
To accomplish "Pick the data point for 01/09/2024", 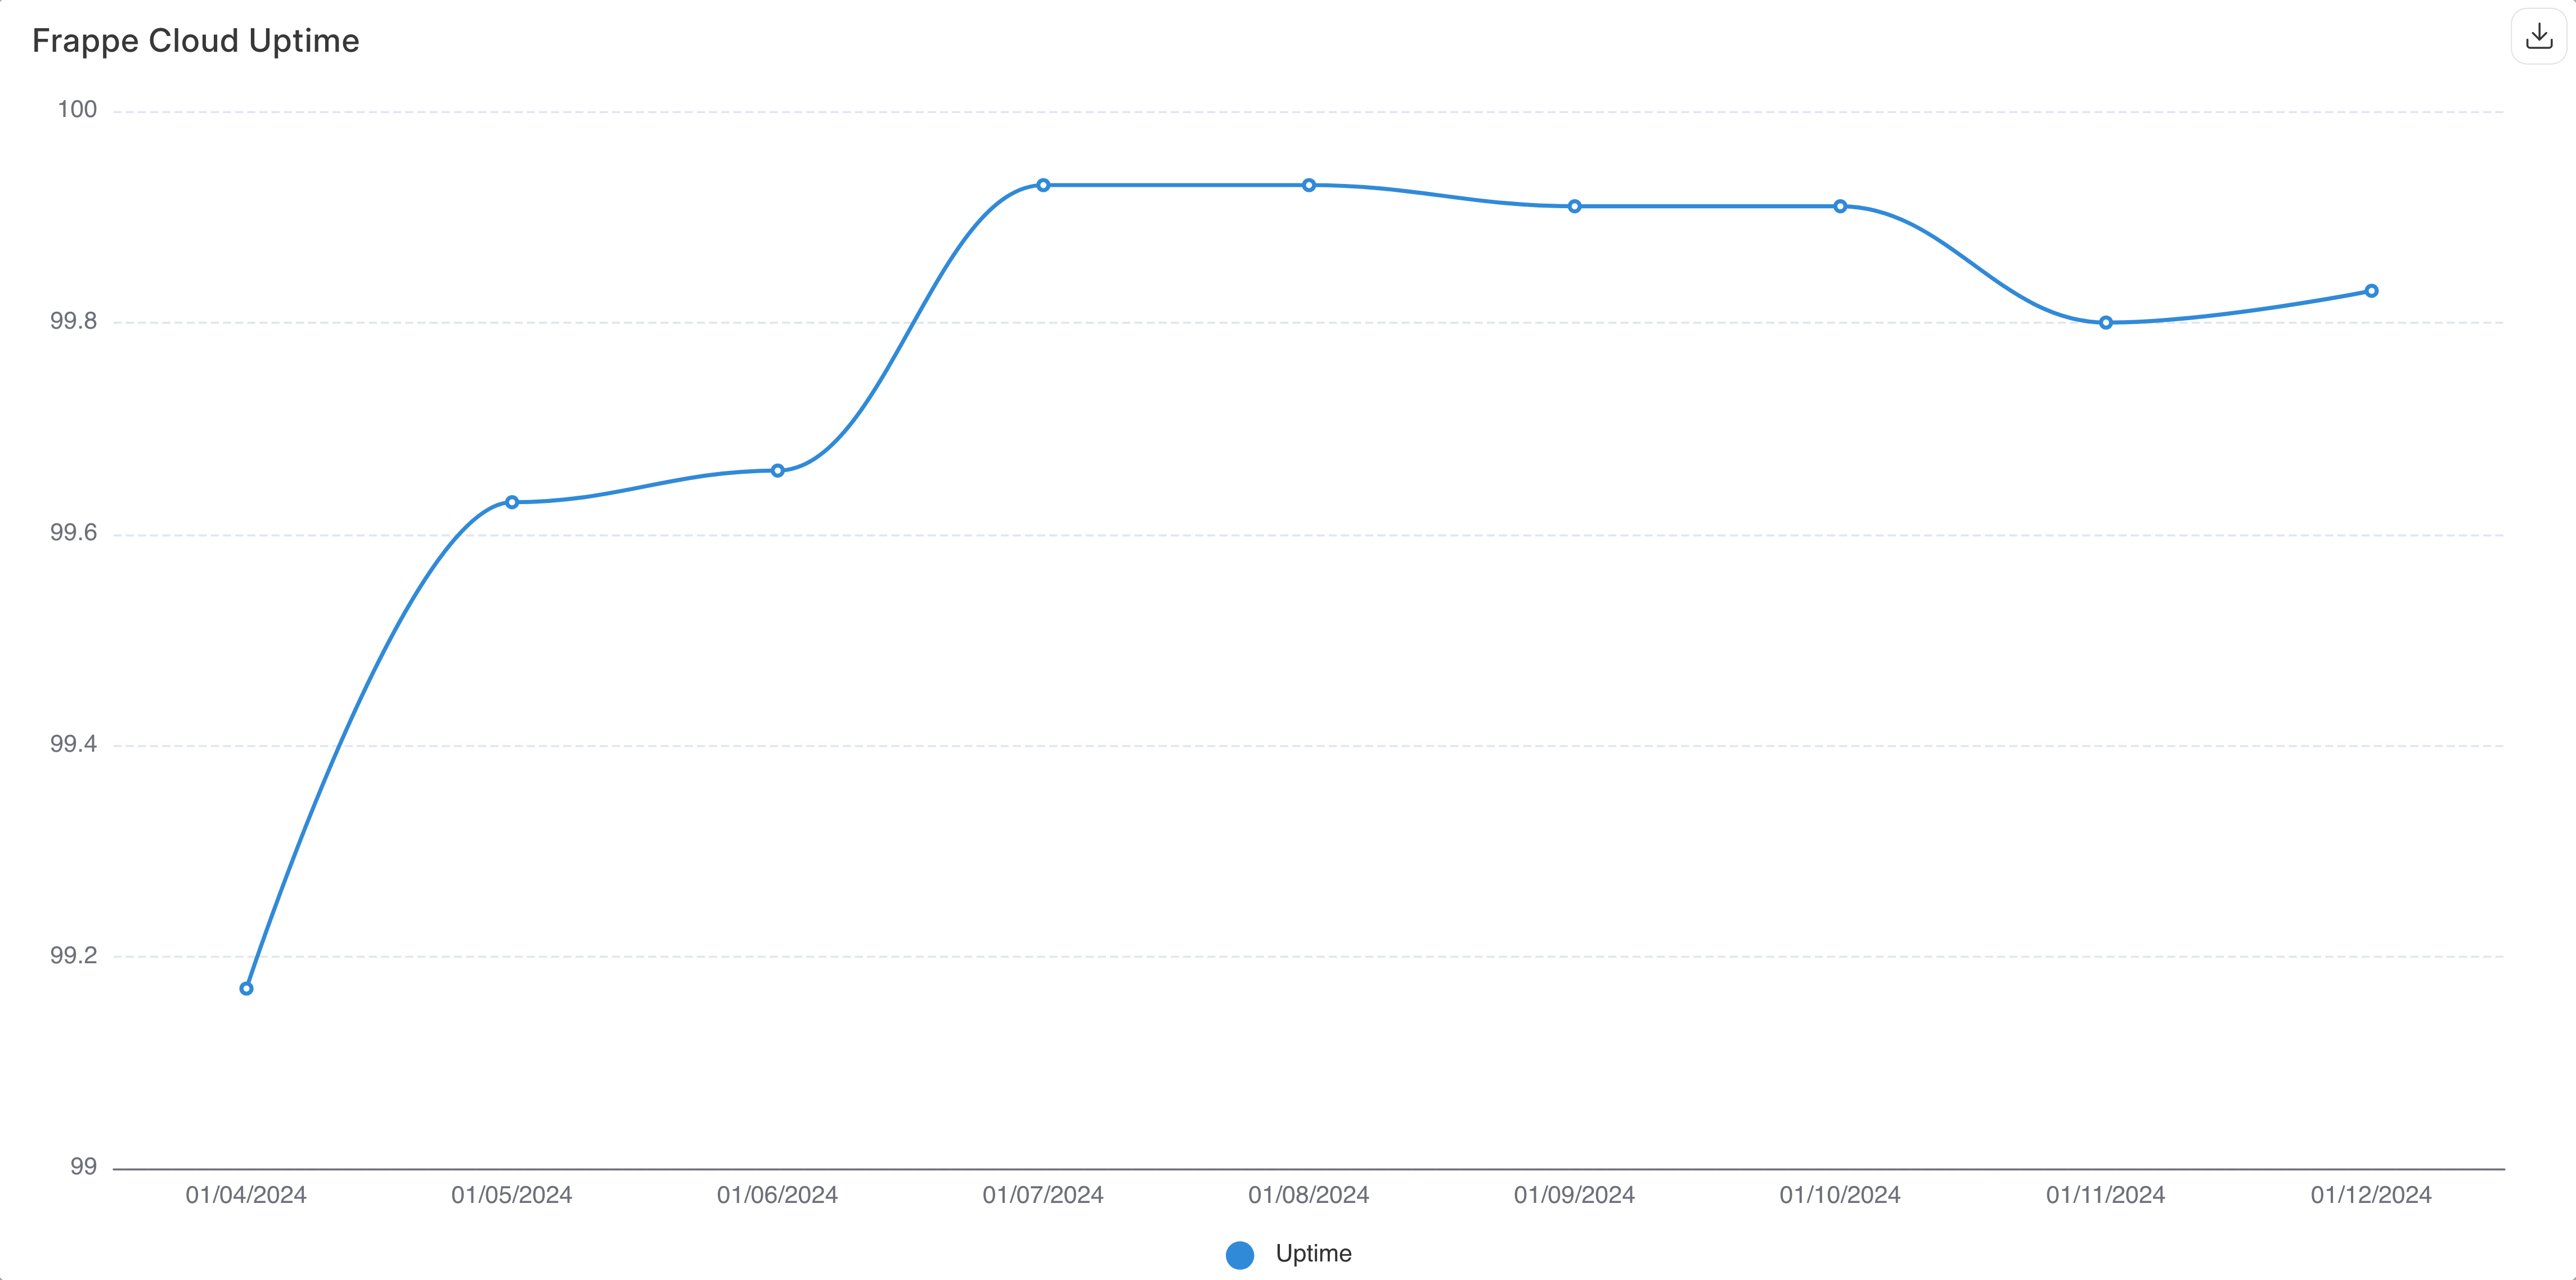I will click(1575, 206).
